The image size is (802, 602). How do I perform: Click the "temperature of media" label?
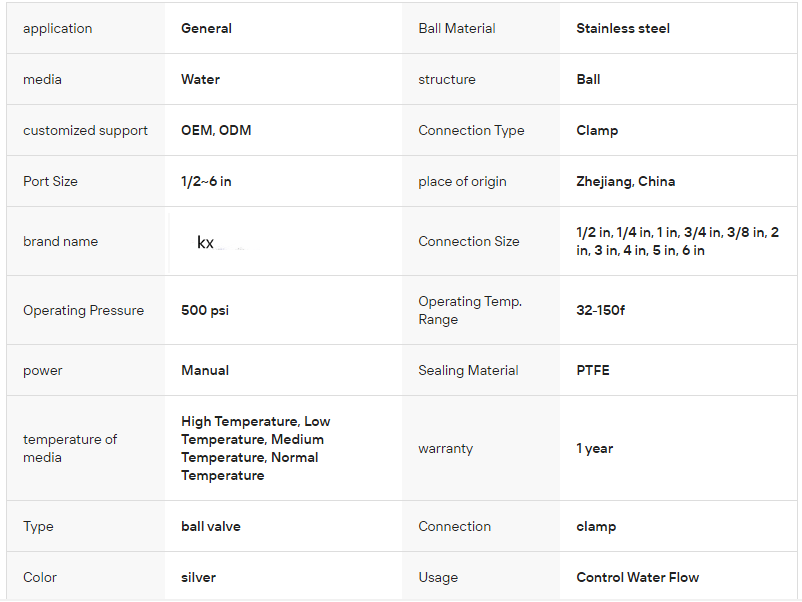(x=70, y=449)
